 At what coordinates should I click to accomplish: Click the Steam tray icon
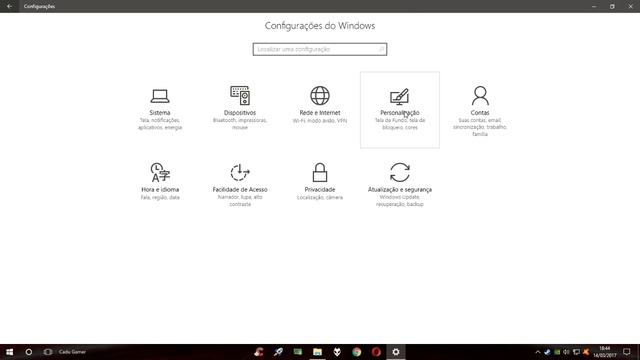pyautogui.click(x=547, y=352)
